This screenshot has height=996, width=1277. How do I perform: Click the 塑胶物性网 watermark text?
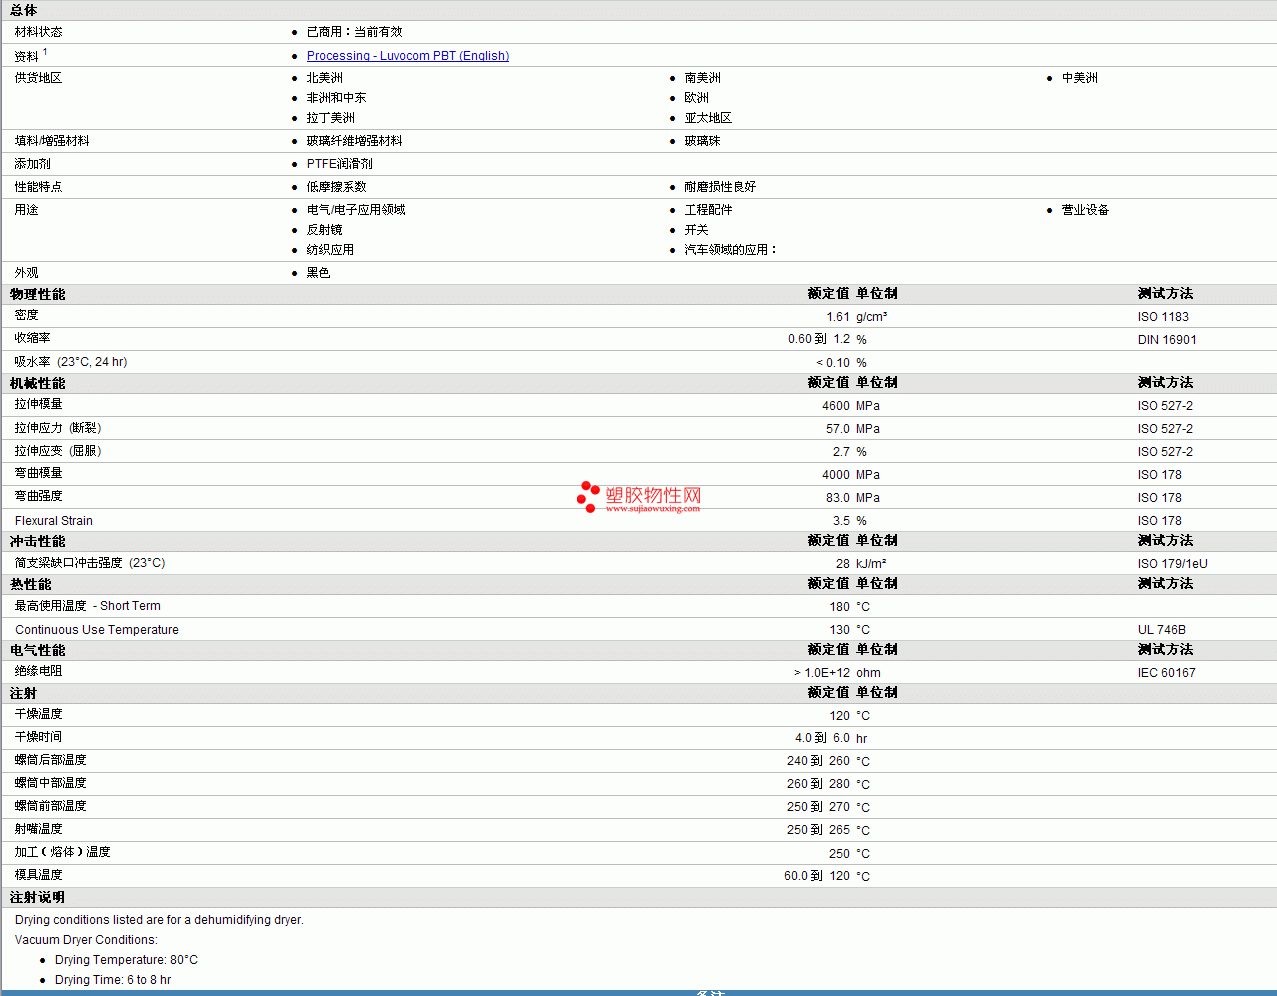click(653, 495)
